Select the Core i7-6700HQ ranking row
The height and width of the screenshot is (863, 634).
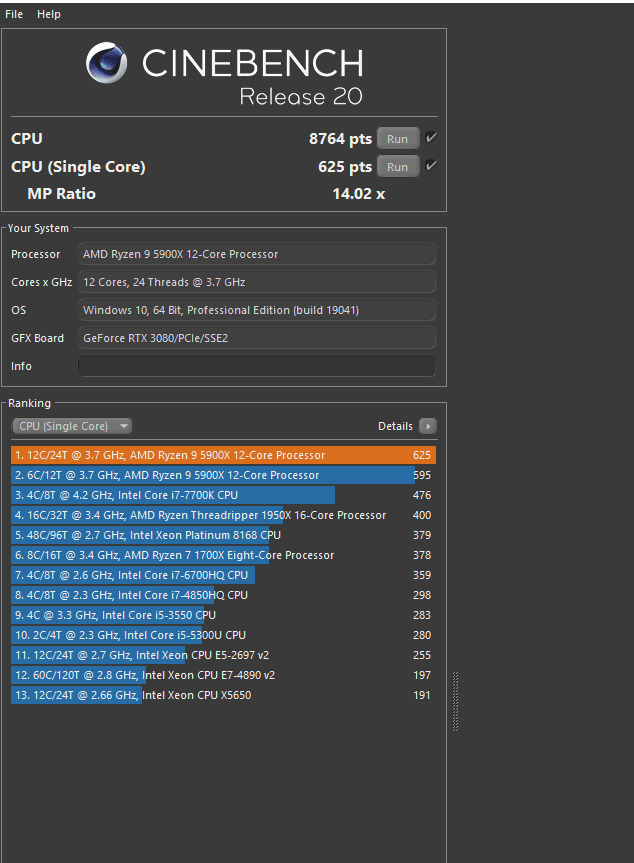coord(223,575)
